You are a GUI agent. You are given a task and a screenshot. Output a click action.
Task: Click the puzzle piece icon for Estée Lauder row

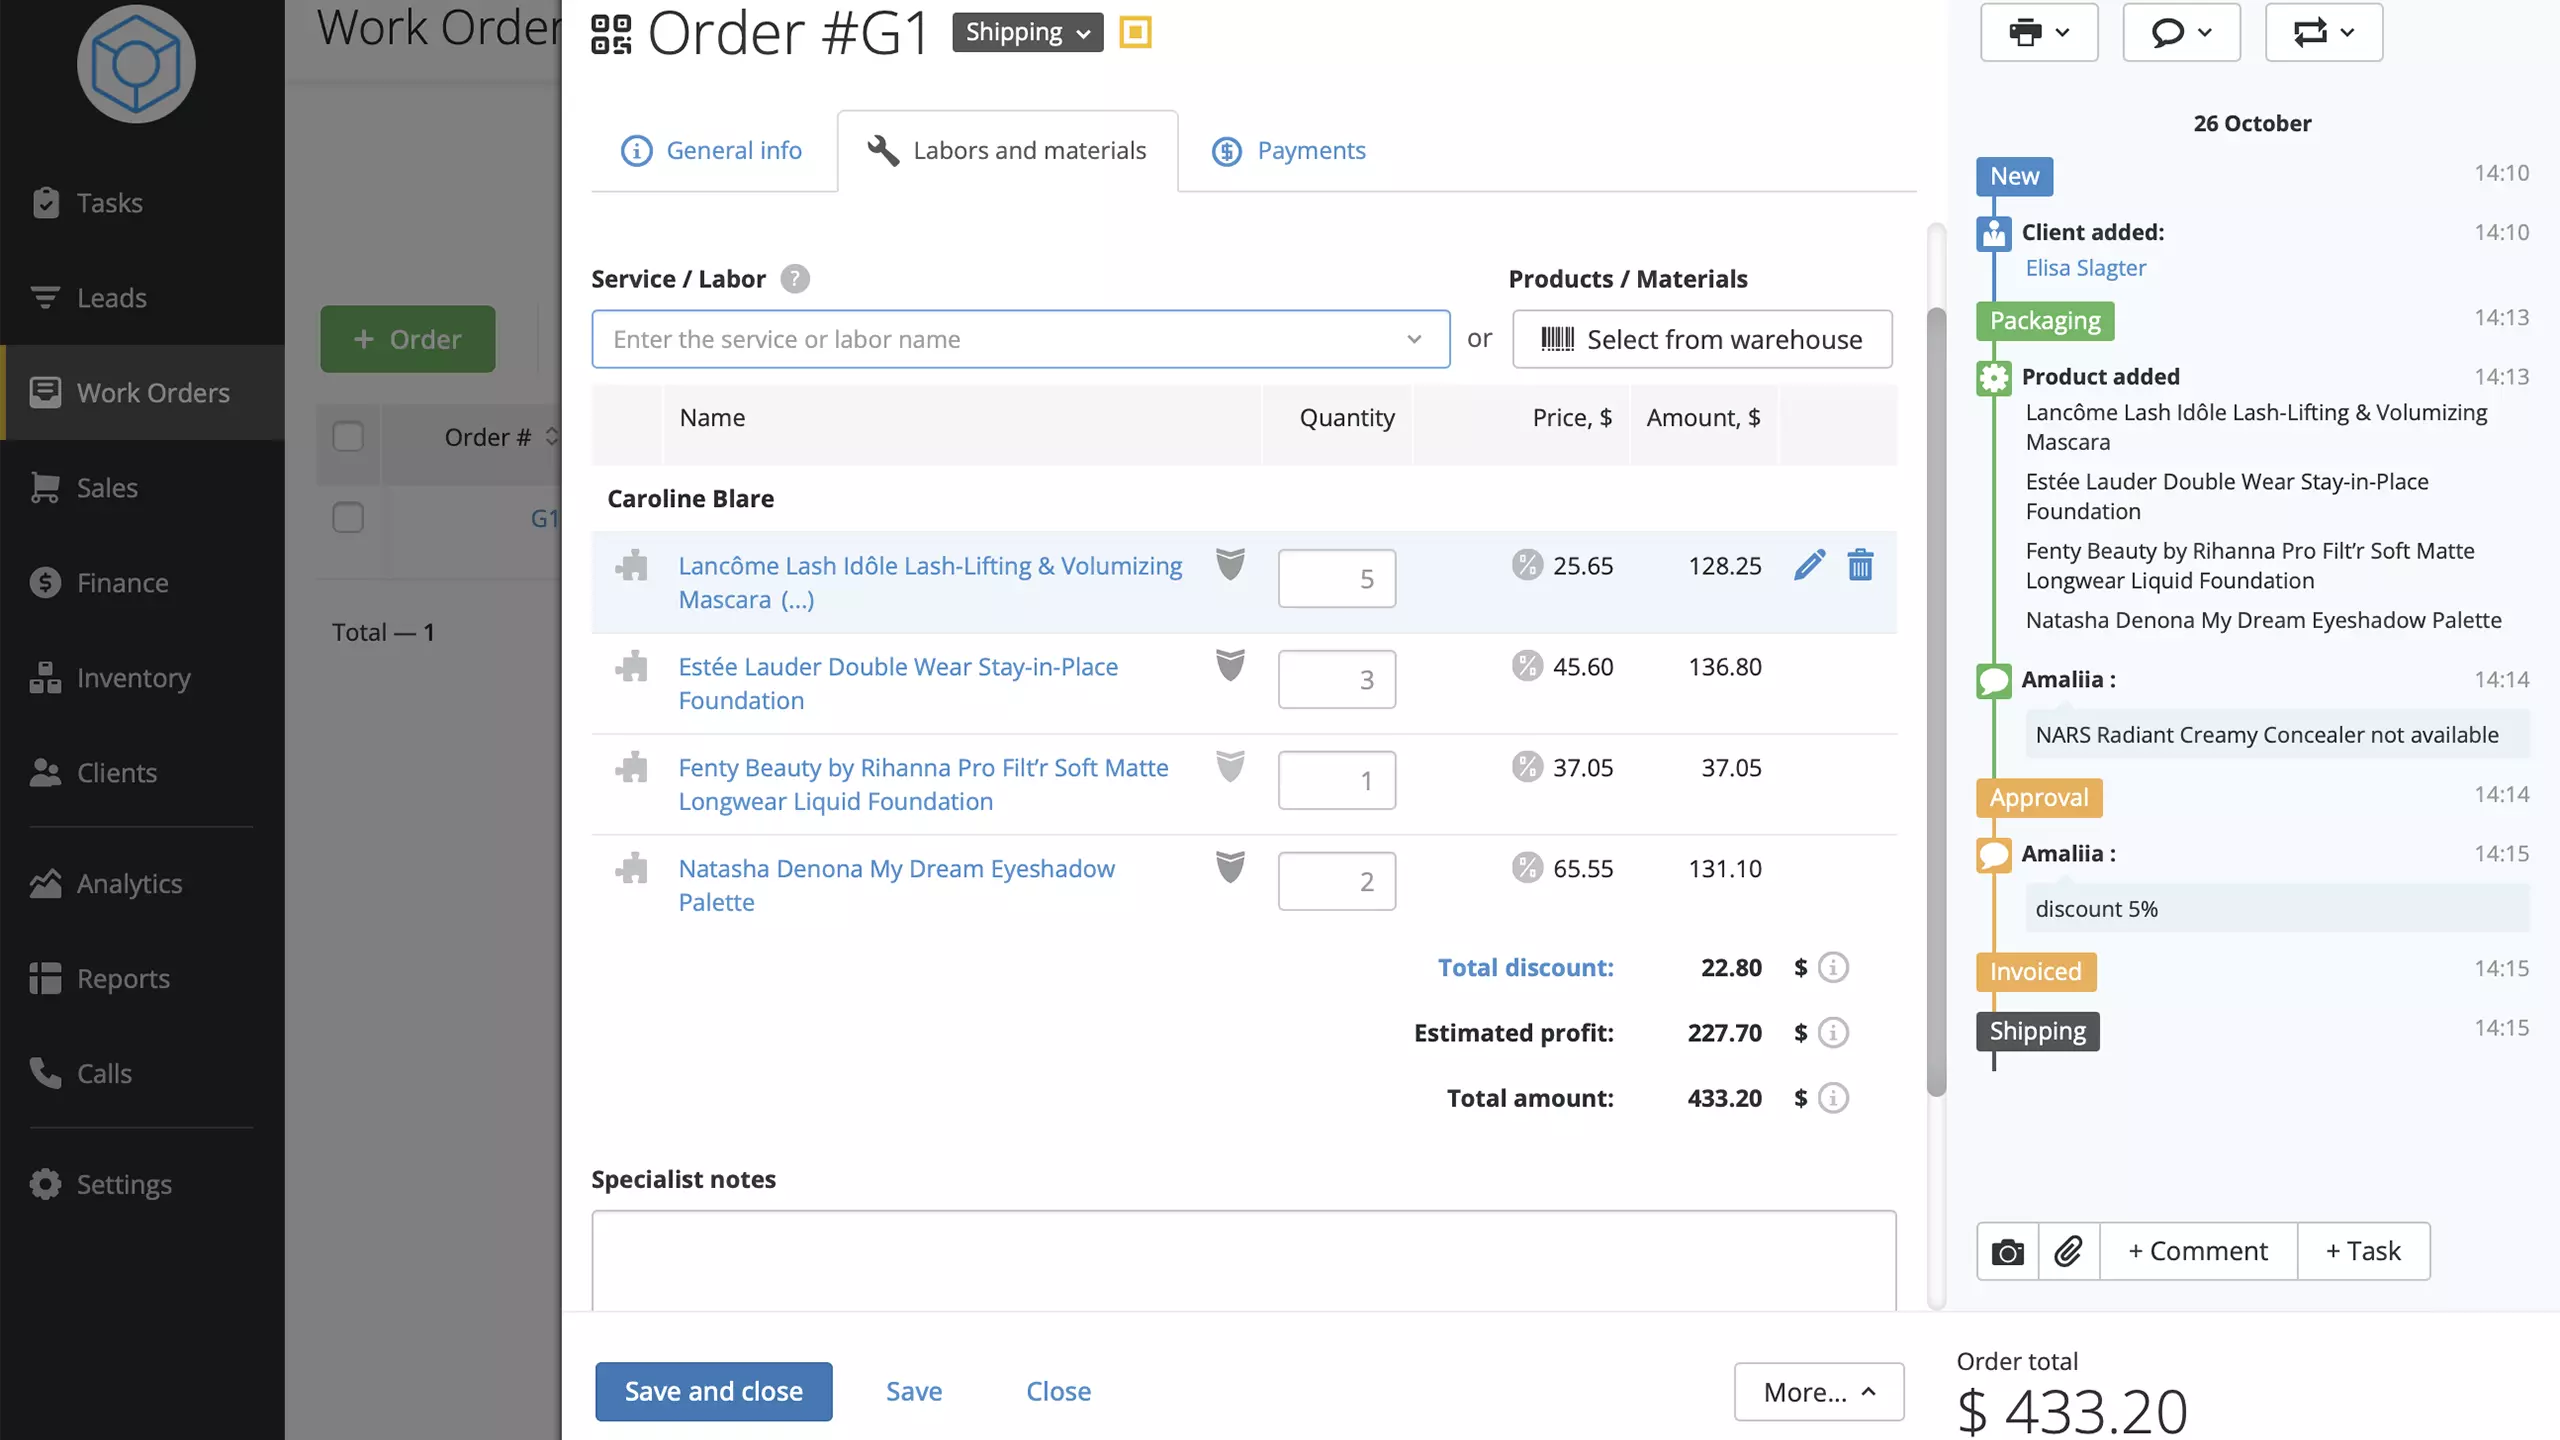click(x=631, y=667)
